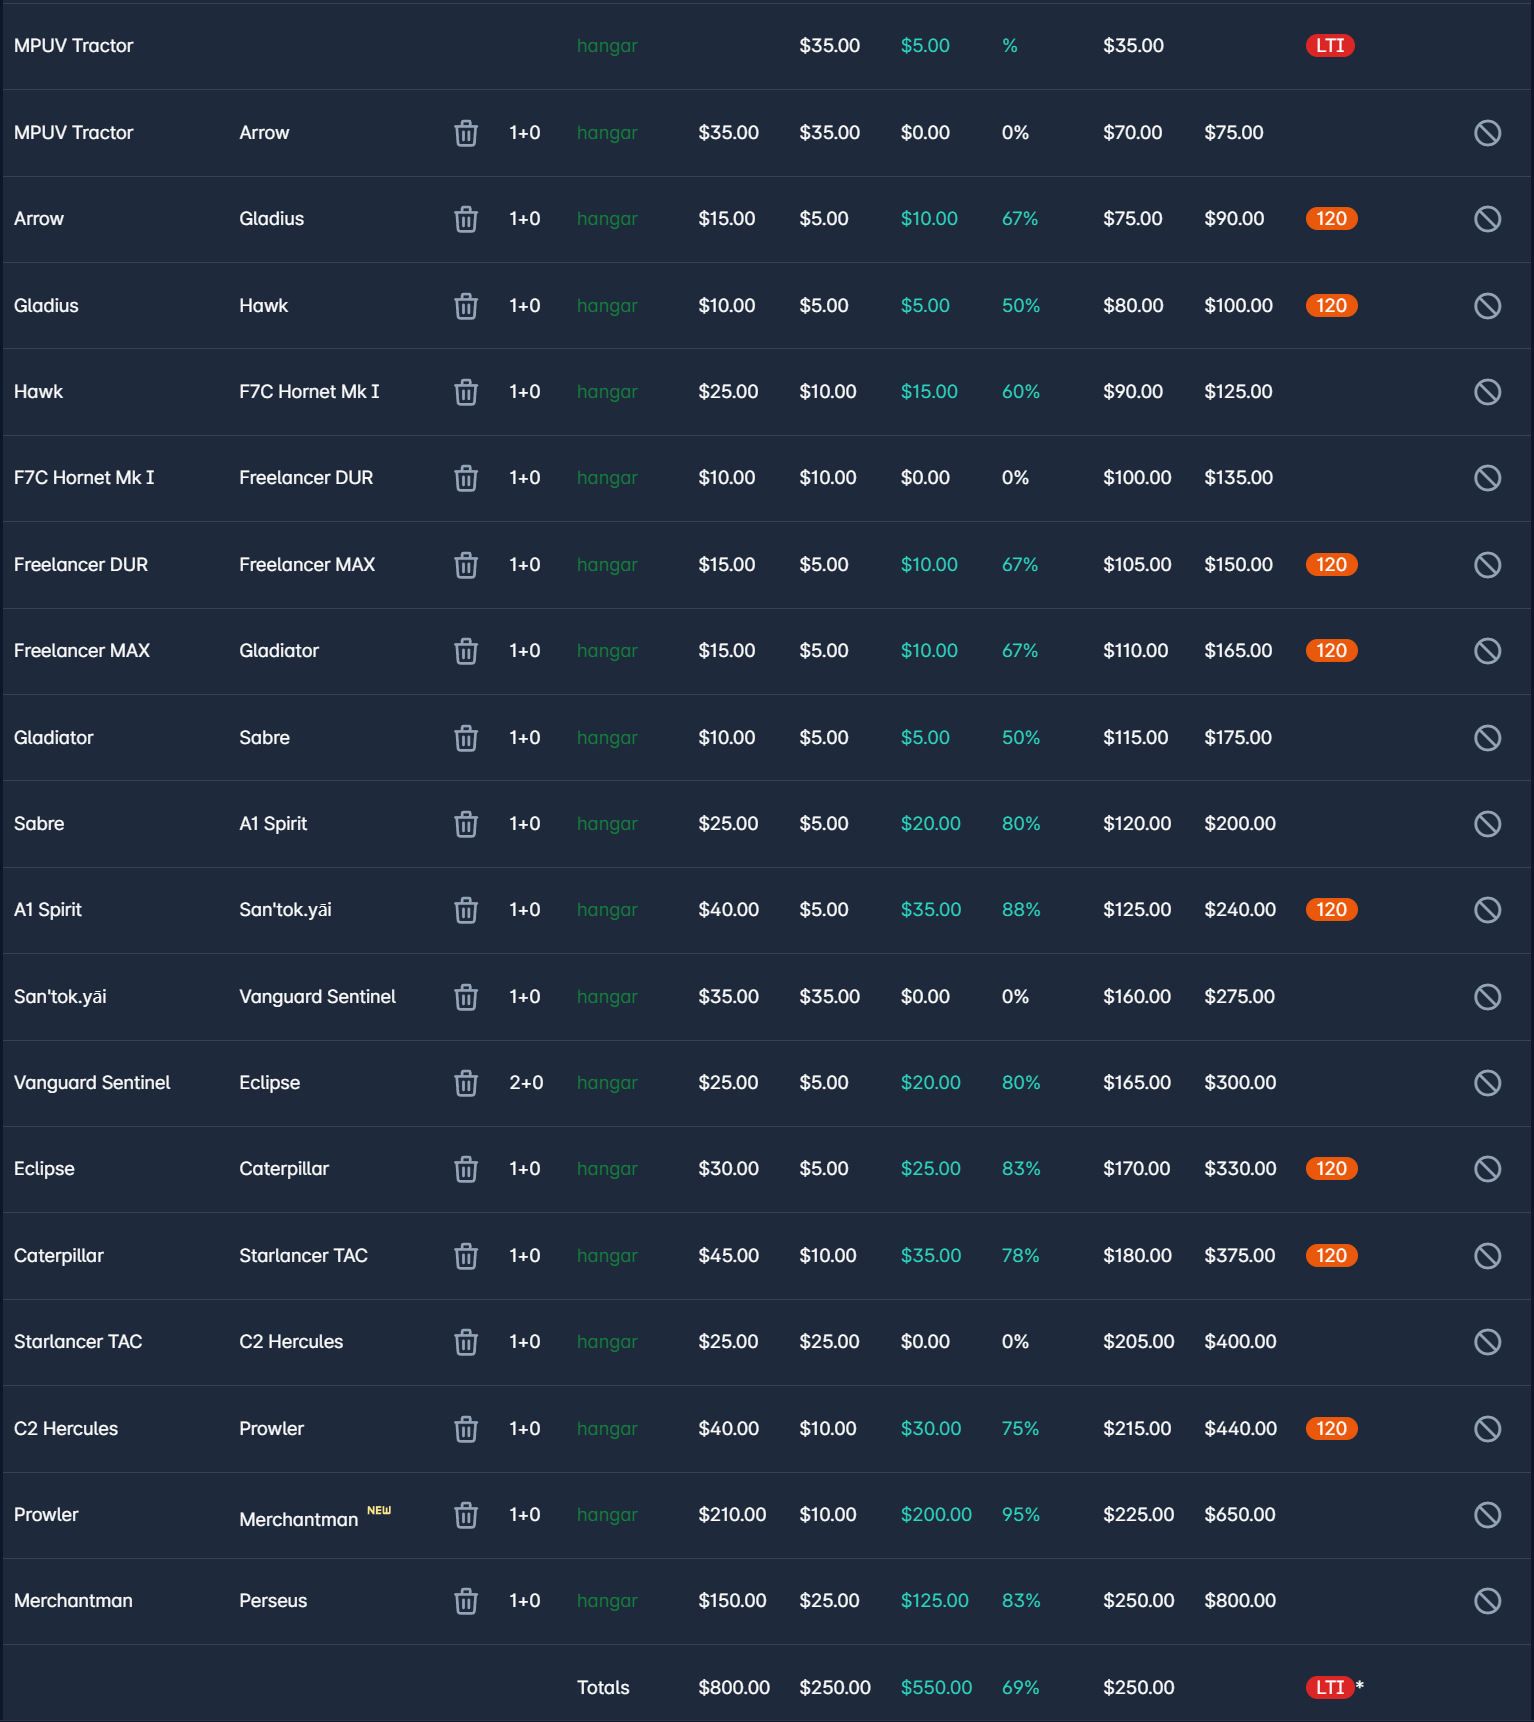Delete the MPUV Tractor to Arrow upgrade
The height and width of the screenshot is (1722, 1534).
[466, 133]
